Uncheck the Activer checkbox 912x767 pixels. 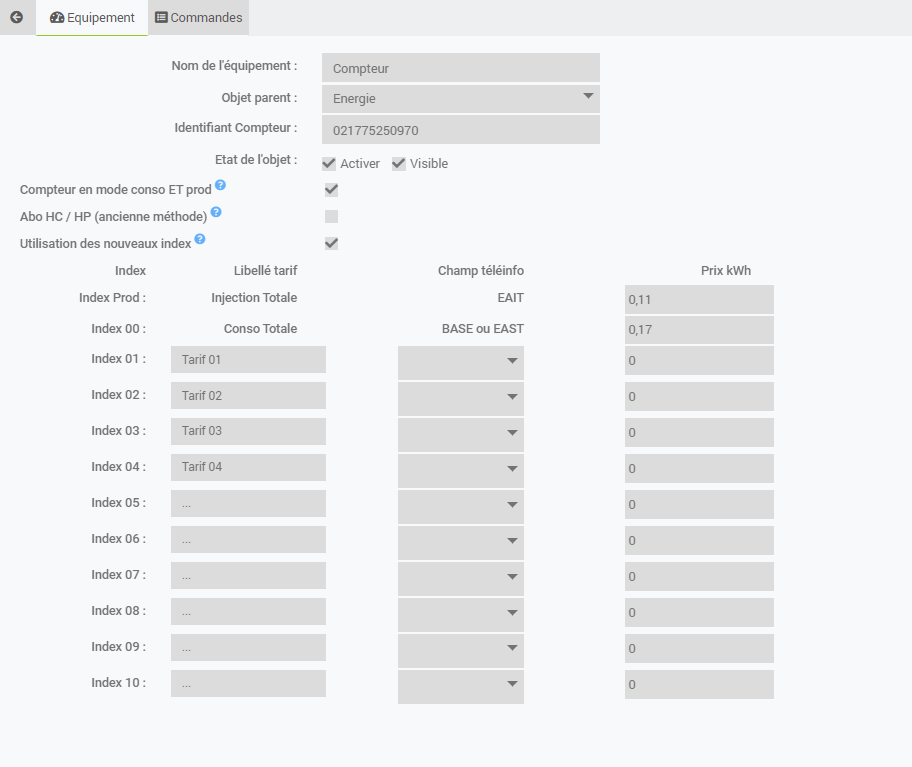(x=329, y=164)
